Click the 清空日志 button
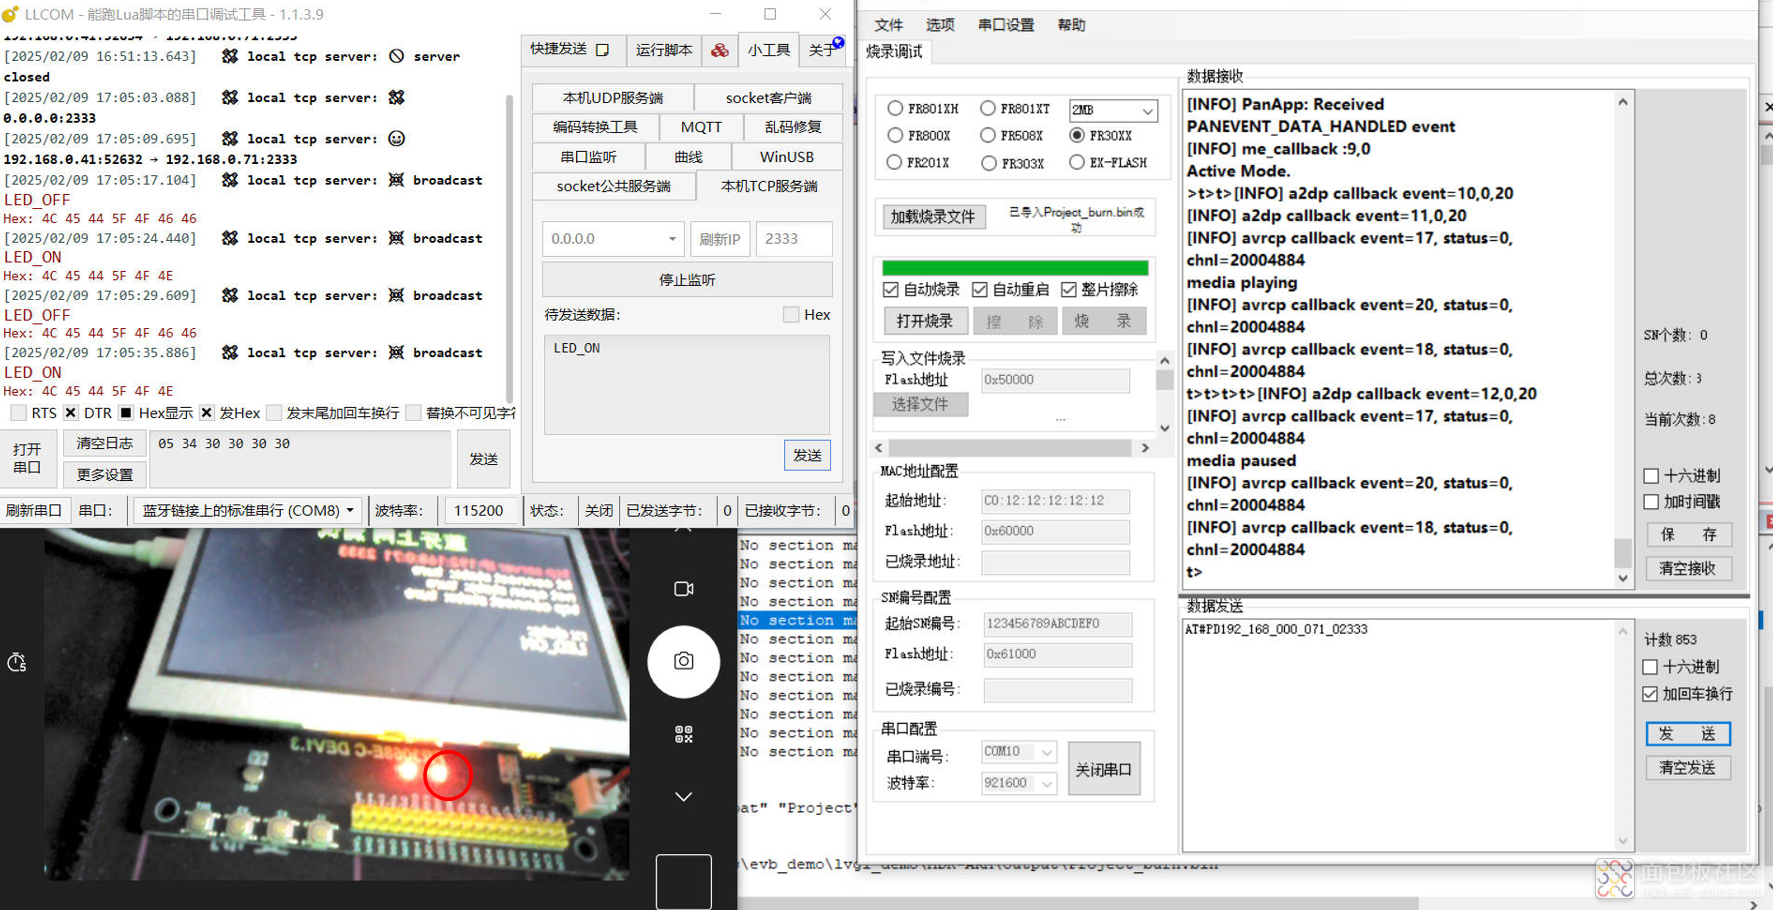Image resolution: width=1773 pixels, height=910 pixels. tap(105, 443)
